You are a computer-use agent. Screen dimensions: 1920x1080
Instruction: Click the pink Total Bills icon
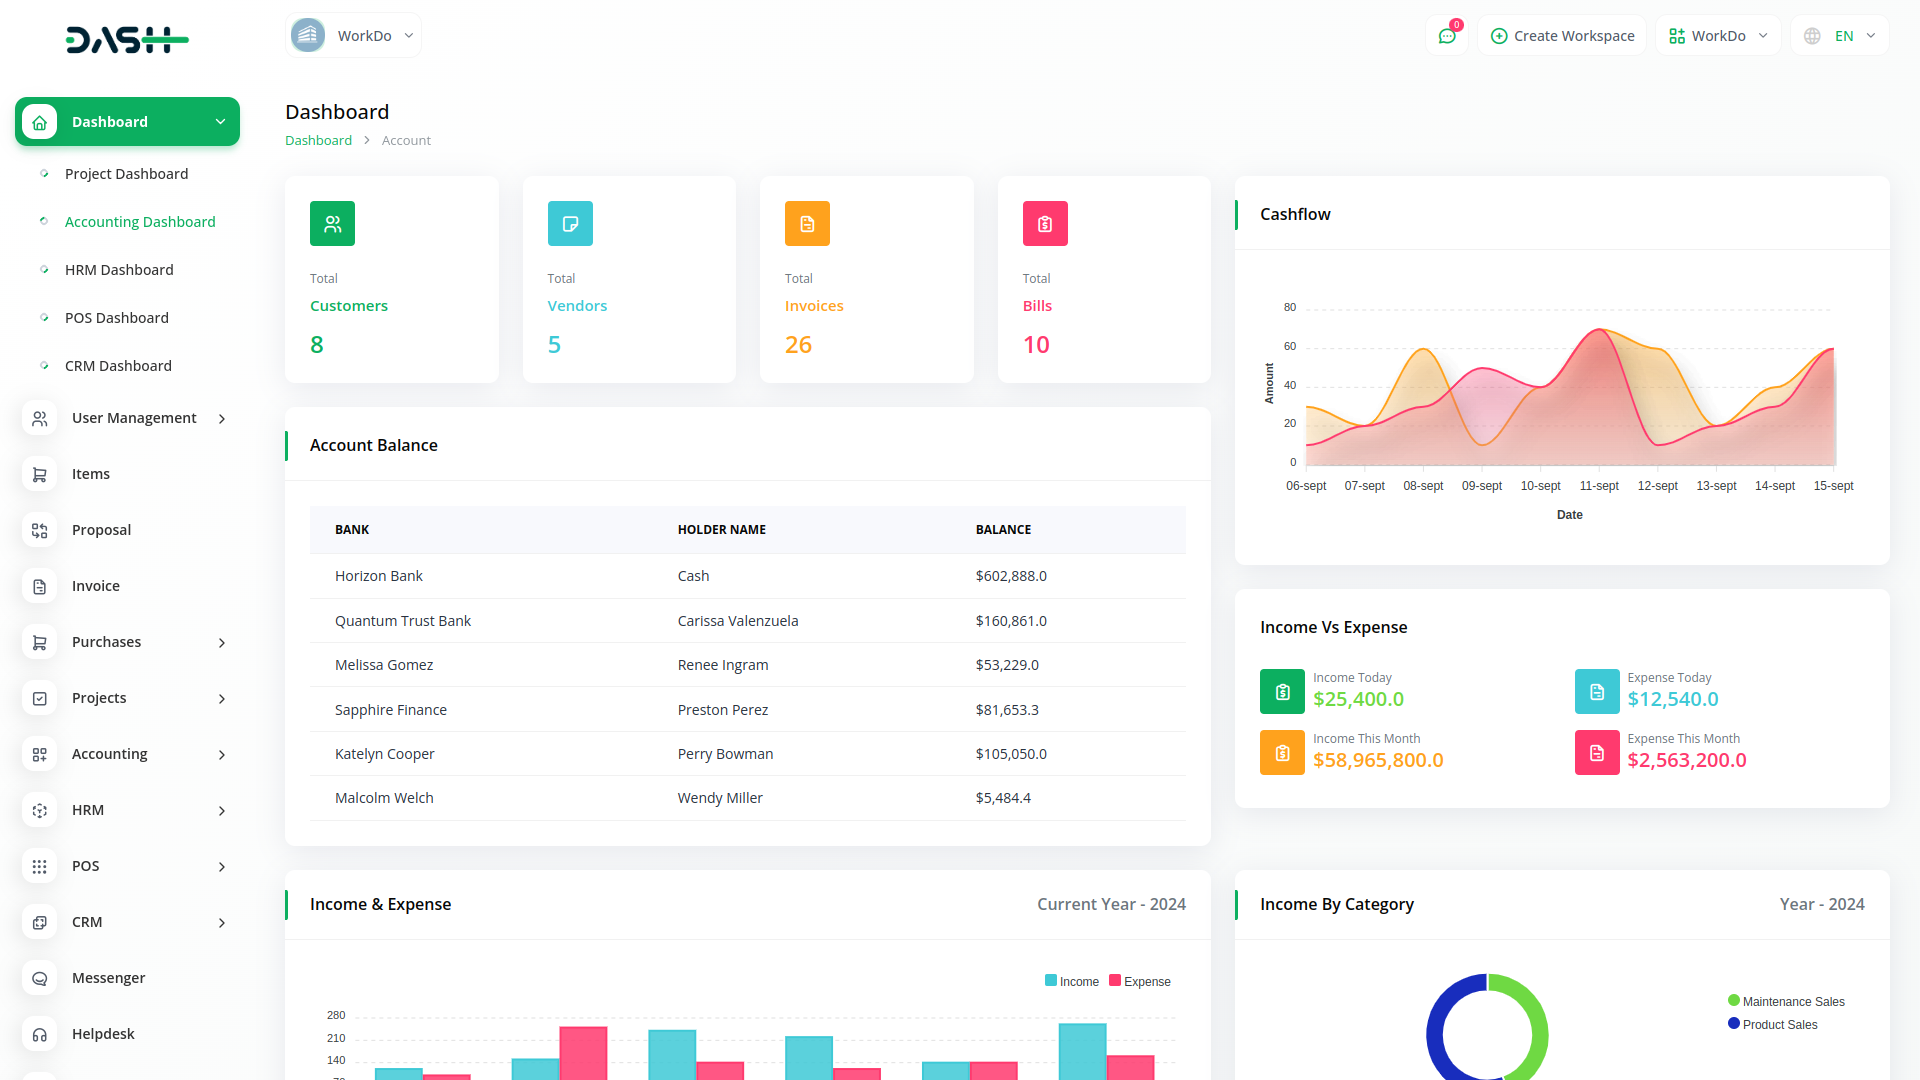[1044, 223]
